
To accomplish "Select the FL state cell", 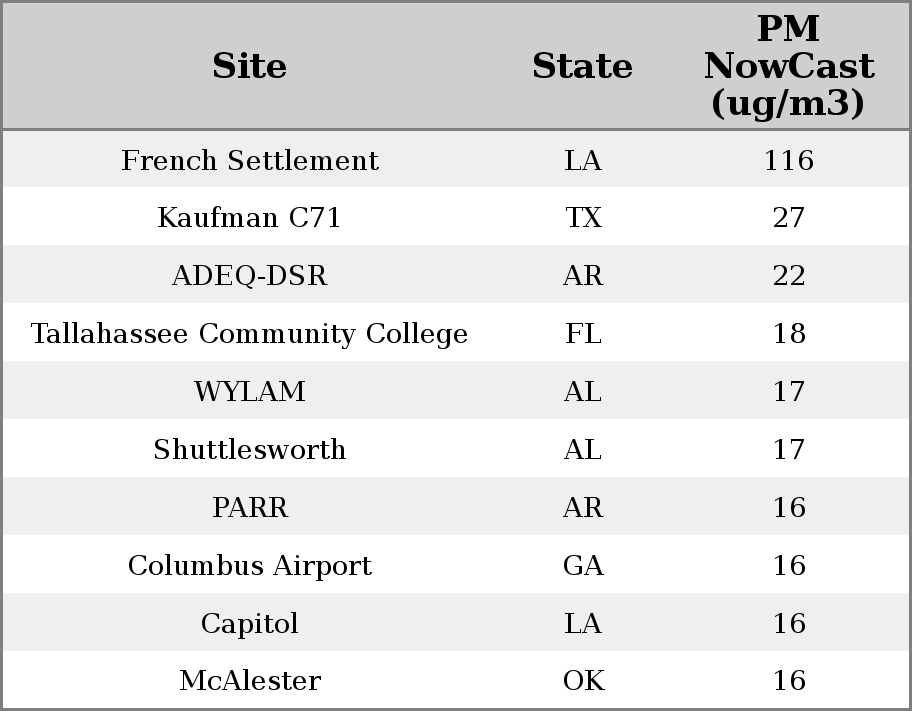I will coord(582,334).
